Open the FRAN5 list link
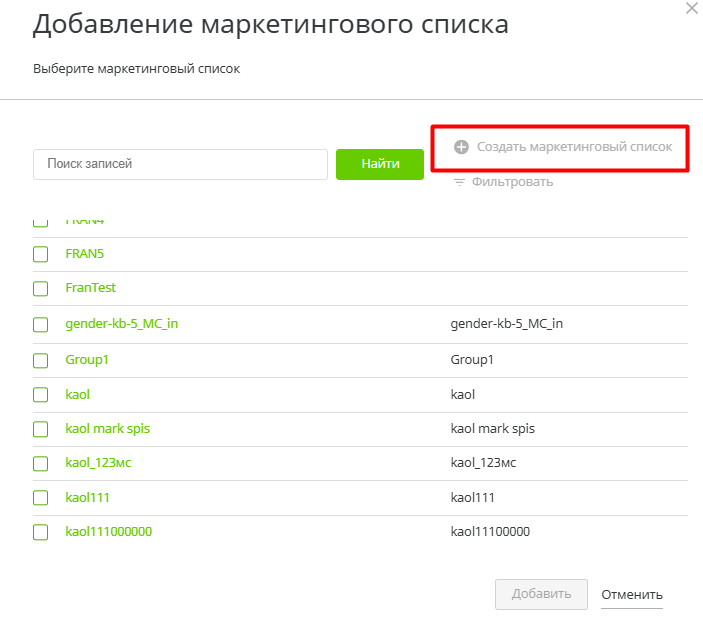Screen dimensions: 703x618 point(84,254)
